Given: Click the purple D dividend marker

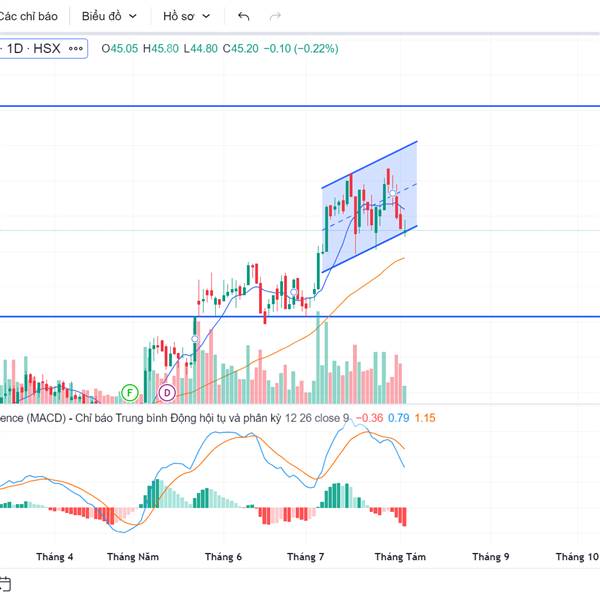Looking at the screenshot, I should 167,392.
